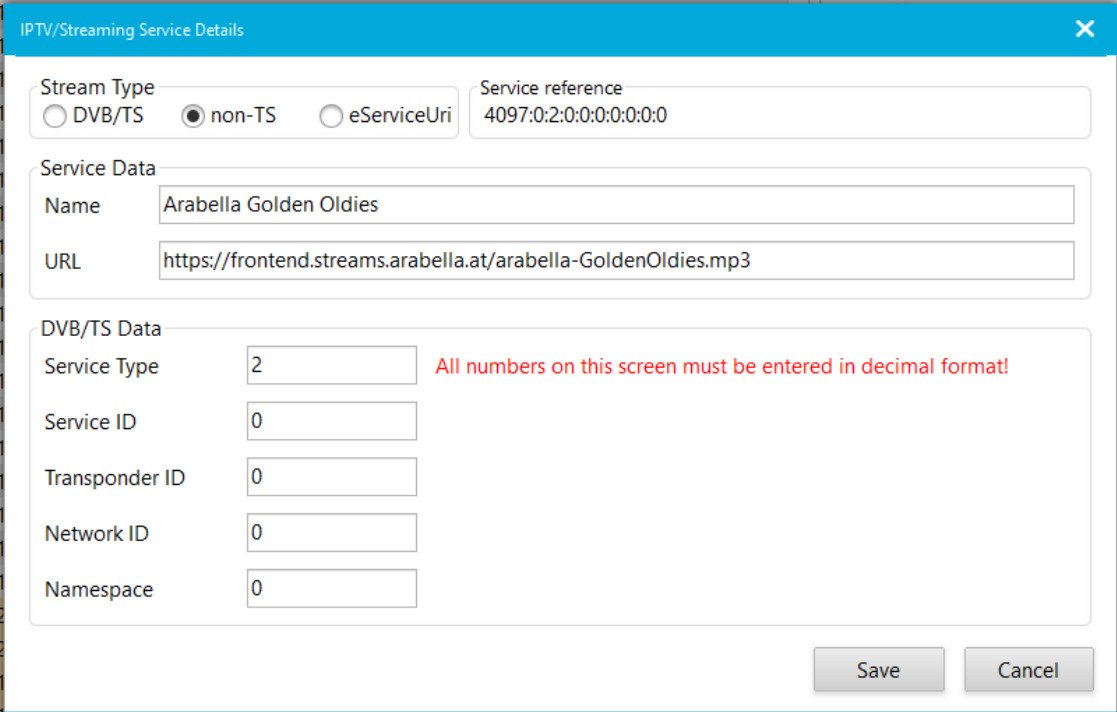Click the DVB/TS Data group heading
1117x712 pixels.
tap(100, 328)
